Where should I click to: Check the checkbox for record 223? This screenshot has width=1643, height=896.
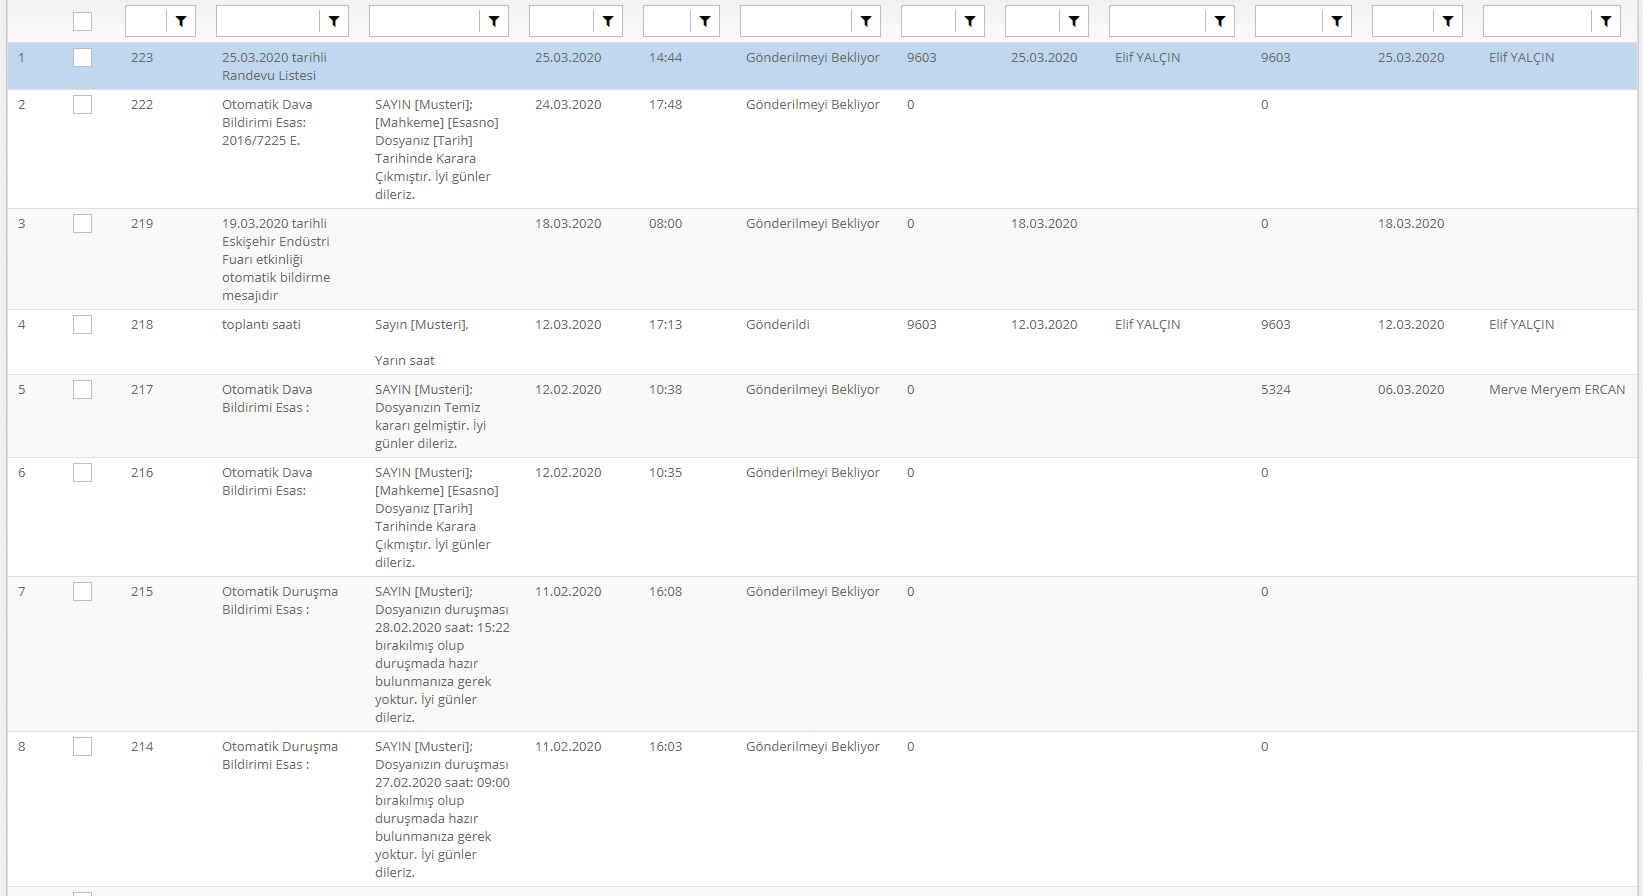coord(83,58)
